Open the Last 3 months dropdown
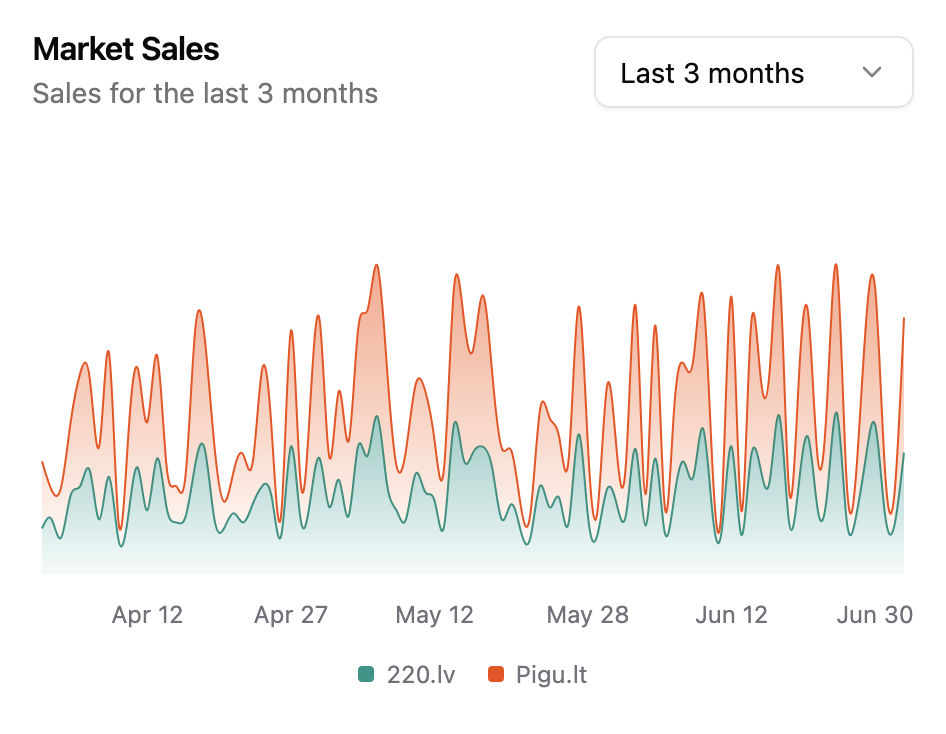This screenshot has height=734, width=946. 753,71
